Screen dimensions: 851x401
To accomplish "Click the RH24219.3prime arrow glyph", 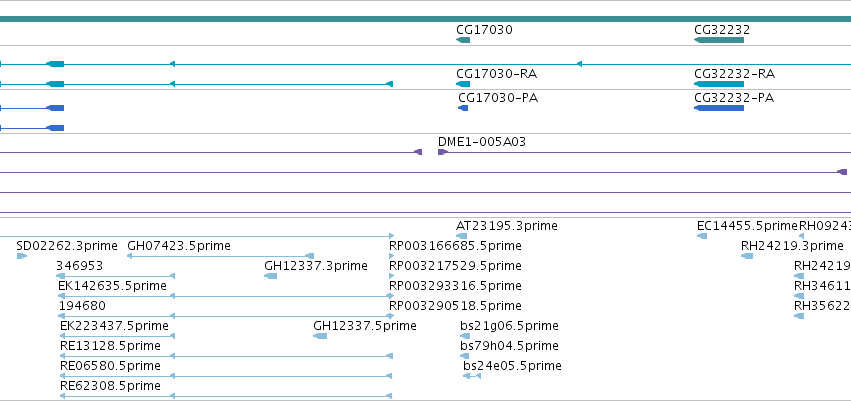I will 747,256.
